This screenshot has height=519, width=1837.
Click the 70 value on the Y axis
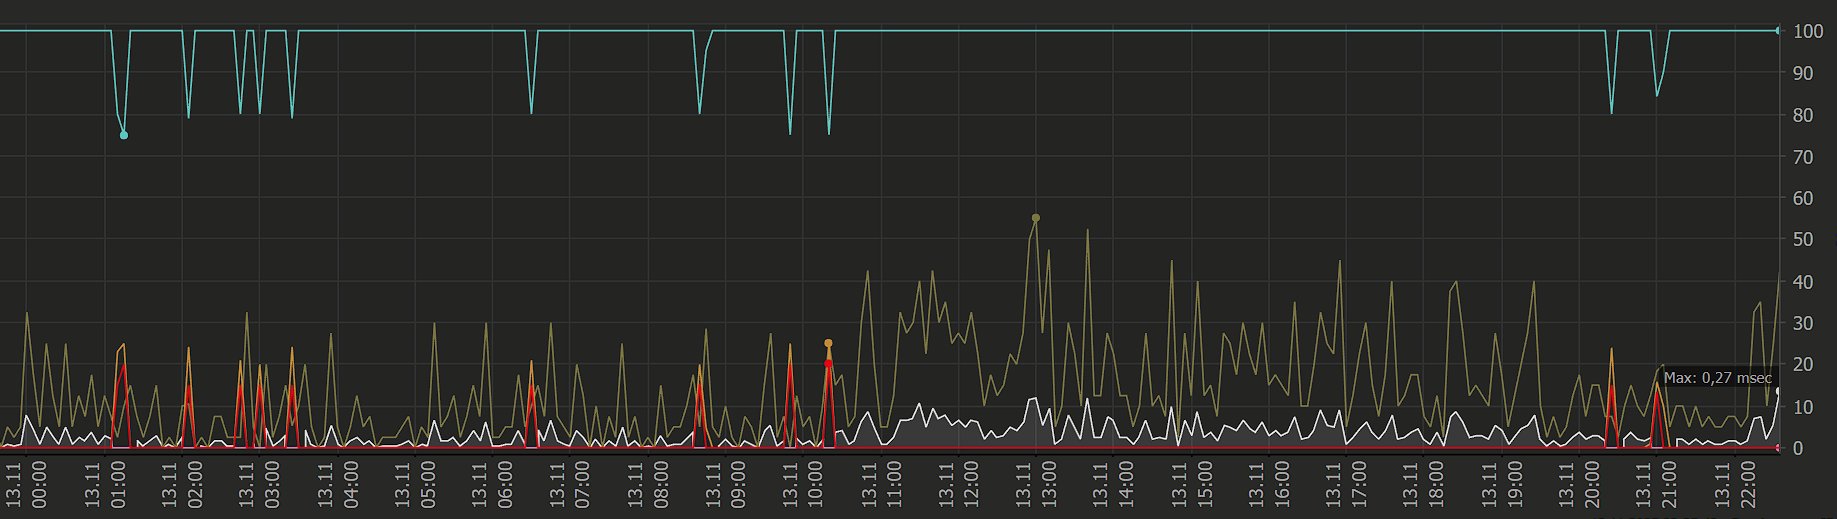coord(1803,157)
